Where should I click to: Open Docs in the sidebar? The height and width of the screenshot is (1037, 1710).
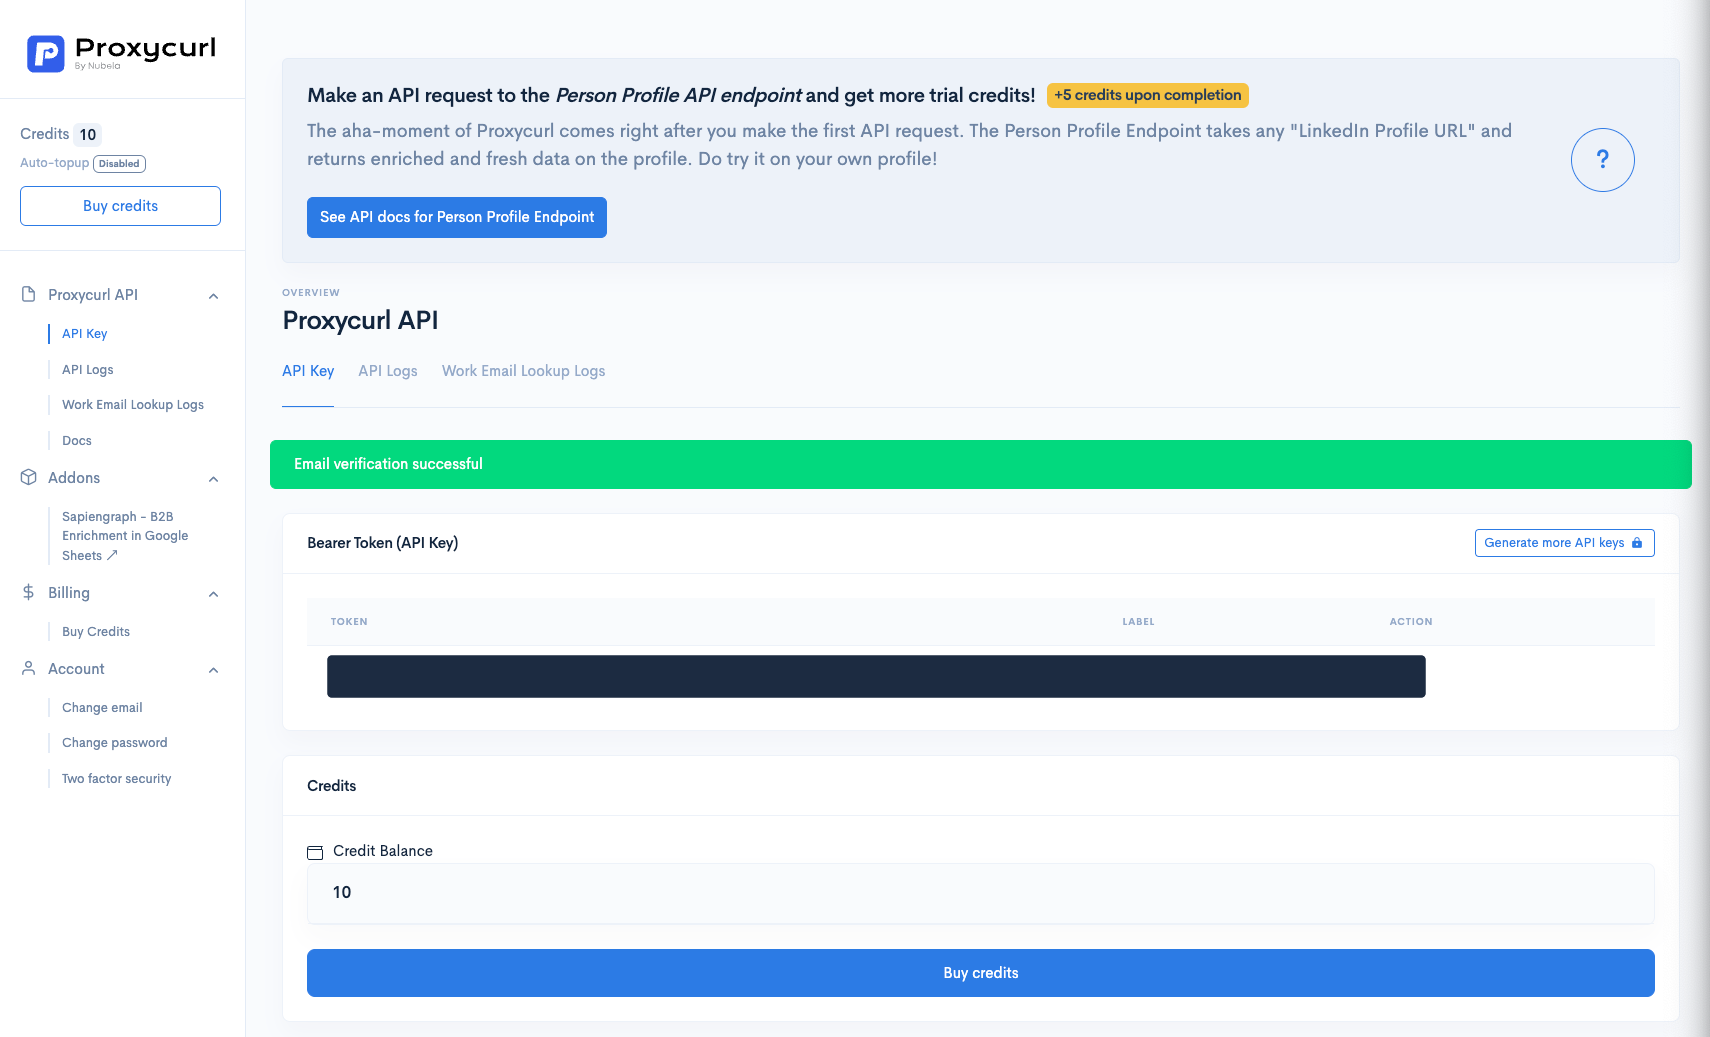point(77,441)
